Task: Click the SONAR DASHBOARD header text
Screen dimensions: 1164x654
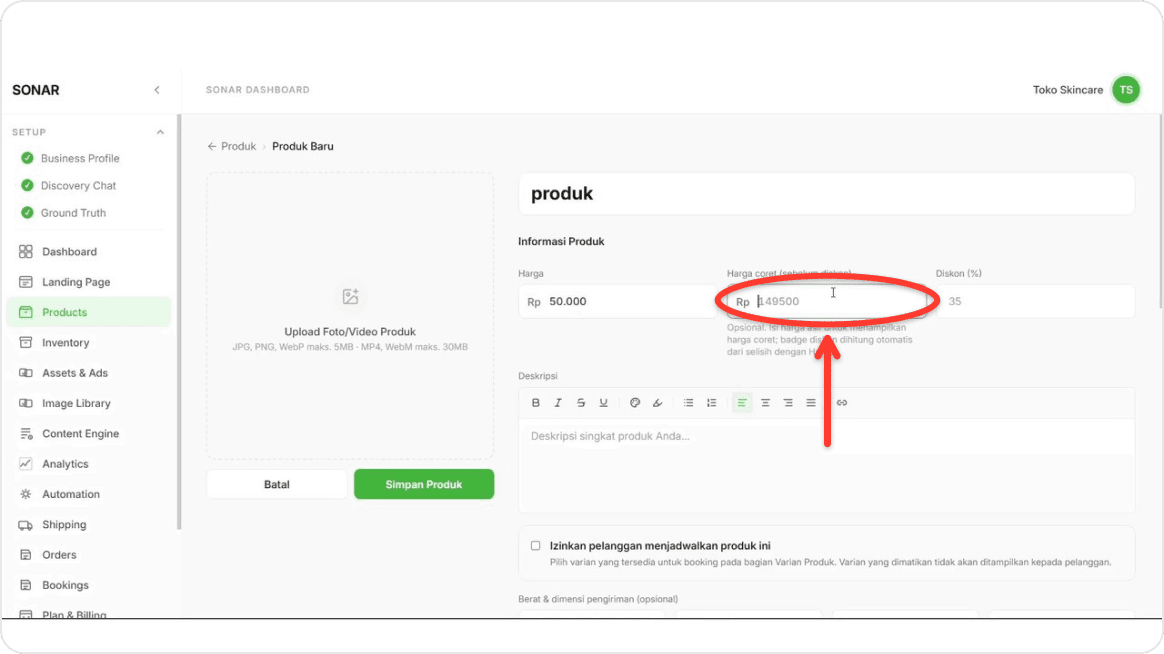Action: (258, 90)
